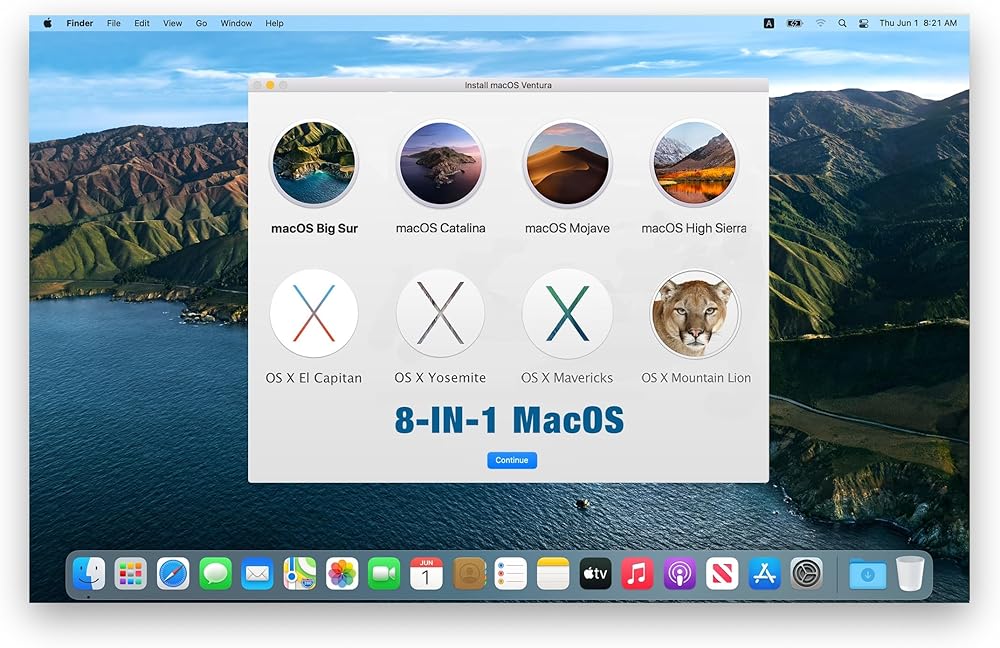Click the OS X Mountain Lion label
This screenshot has width=1000, height=648.
pyautogui.click(x=696, y=378)
